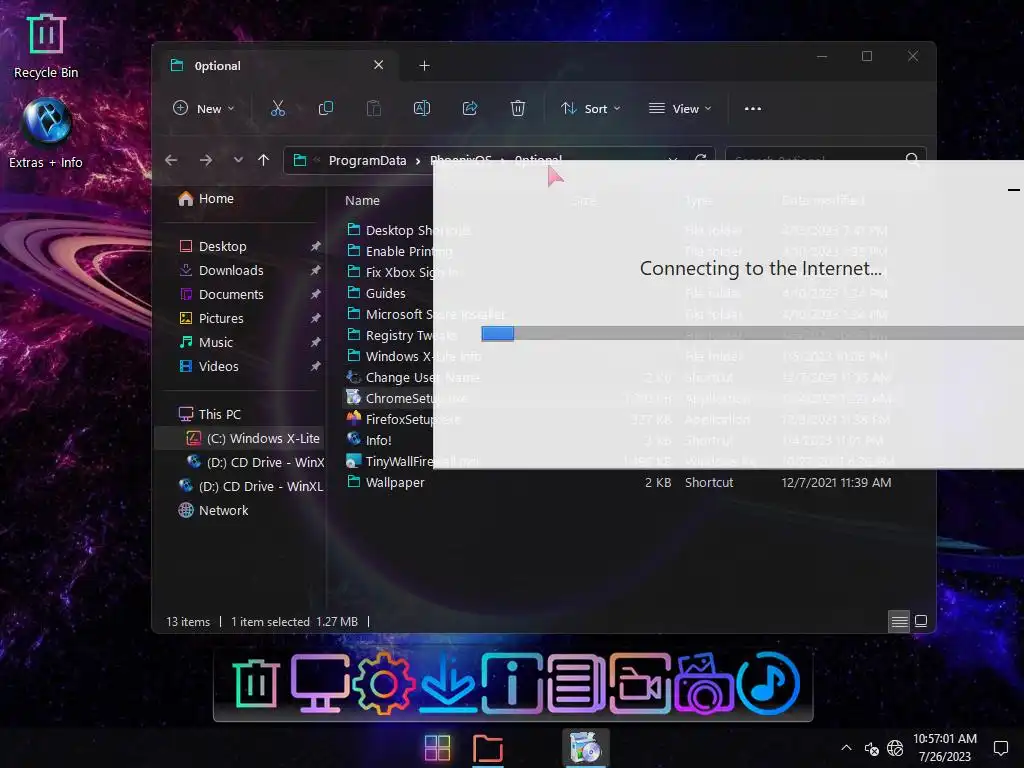Click the File Explorer taskbar icon
This screenshot has width=1024, height=768.
point(488,748)
